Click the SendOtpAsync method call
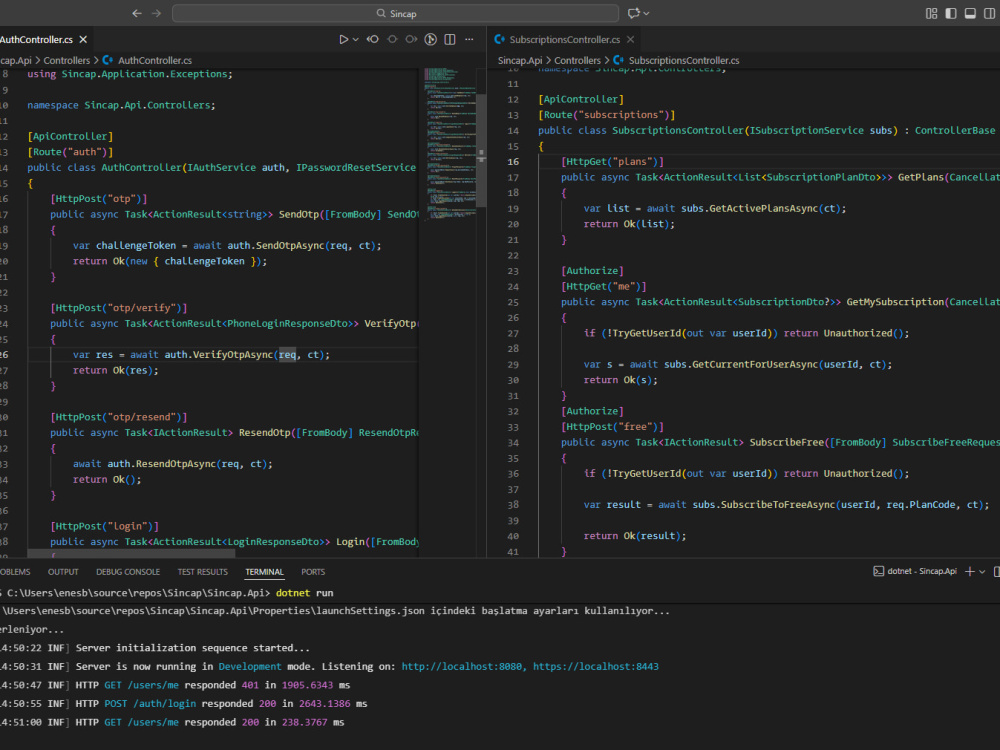Screen dimensions: 1000x750 pos(288,246)
